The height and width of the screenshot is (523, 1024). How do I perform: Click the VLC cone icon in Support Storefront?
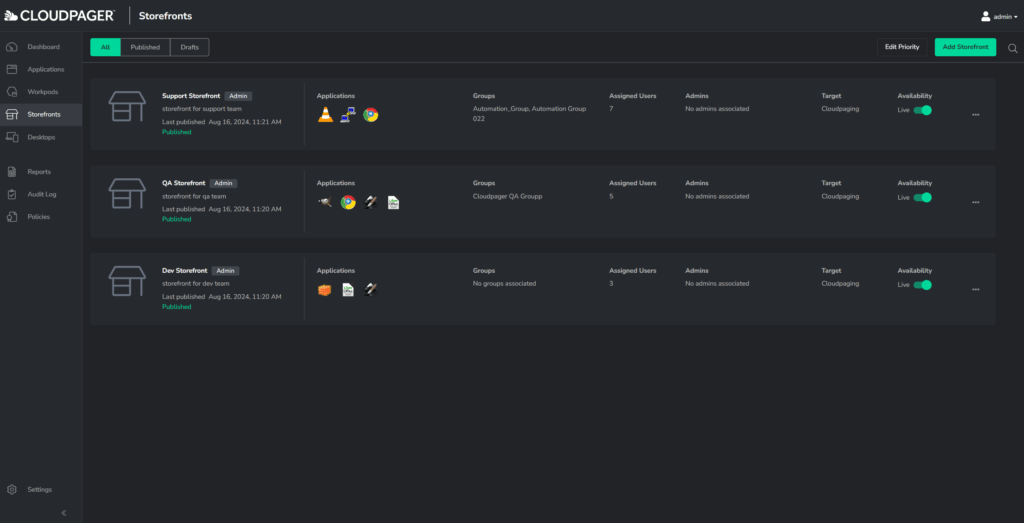pos(325,115)
